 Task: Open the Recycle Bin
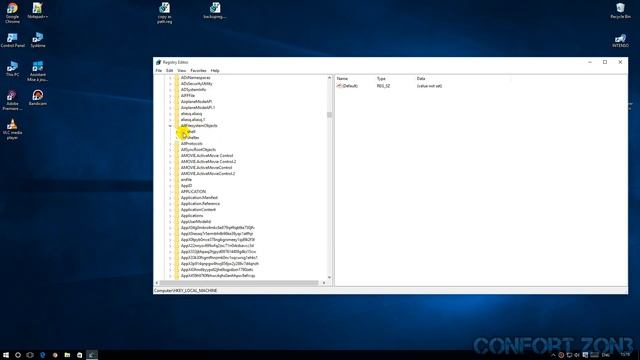tap(620, 11)
